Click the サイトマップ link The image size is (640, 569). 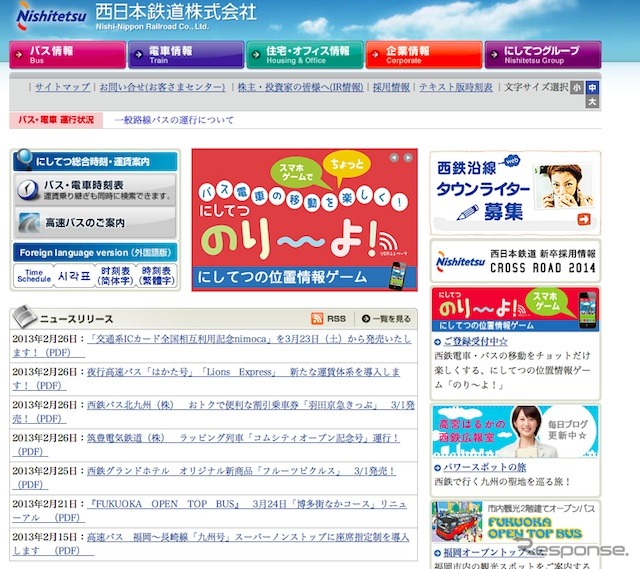click(62, 87)
